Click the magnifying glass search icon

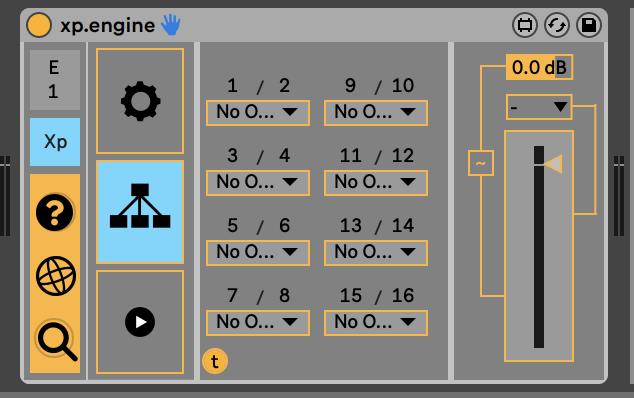coord(56,340)
